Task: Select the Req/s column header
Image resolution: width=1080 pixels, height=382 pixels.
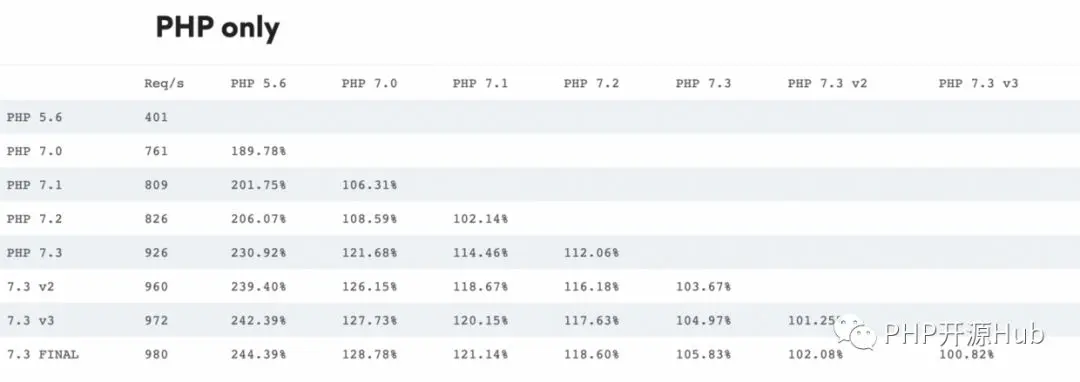Action: 164,83
